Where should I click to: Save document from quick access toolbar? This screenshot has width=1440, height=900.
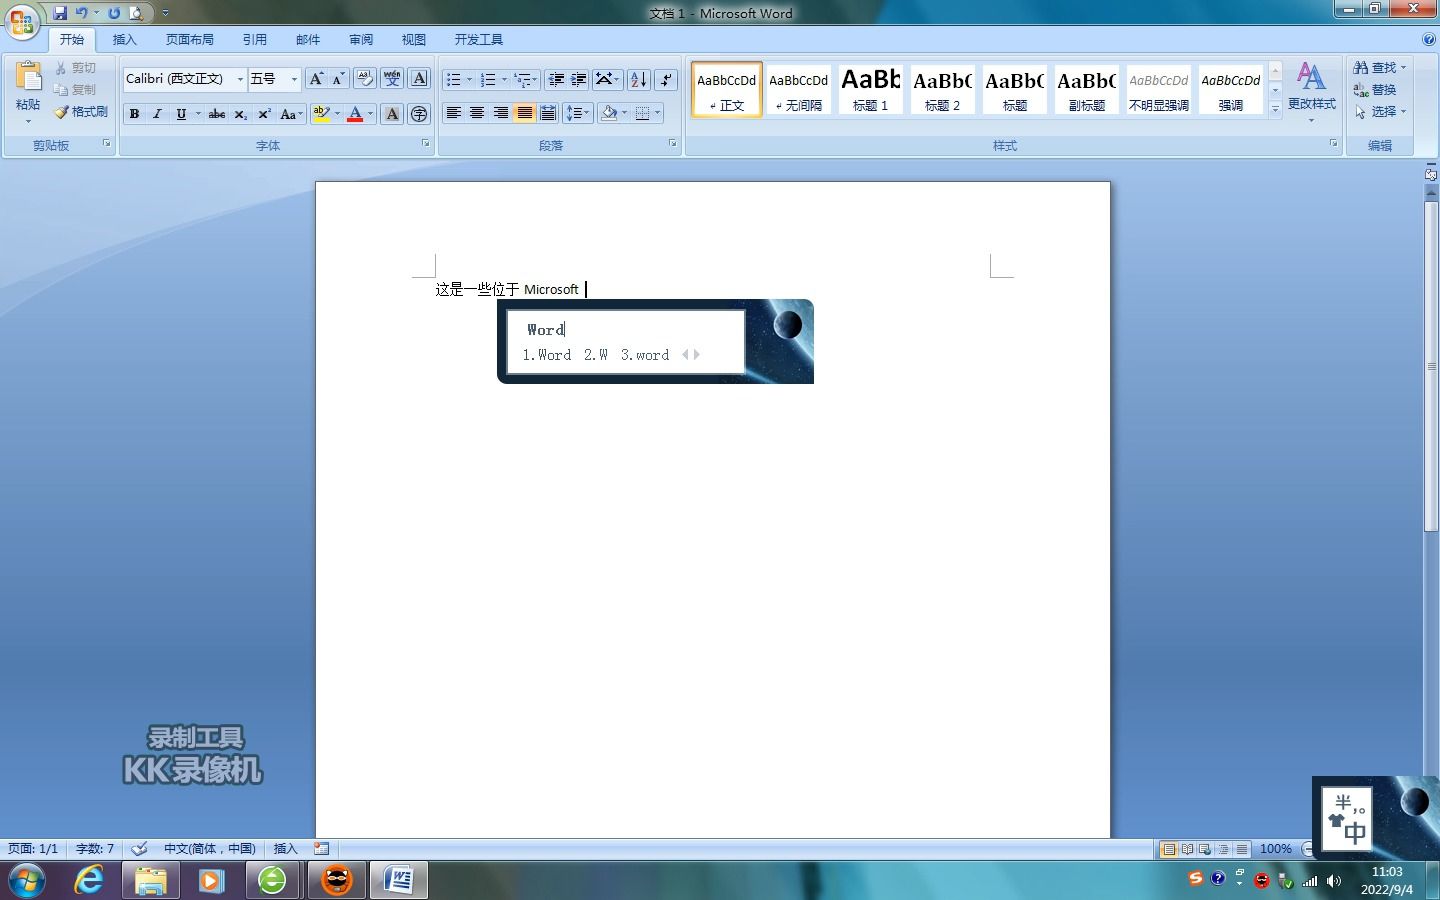click(60, 13)
